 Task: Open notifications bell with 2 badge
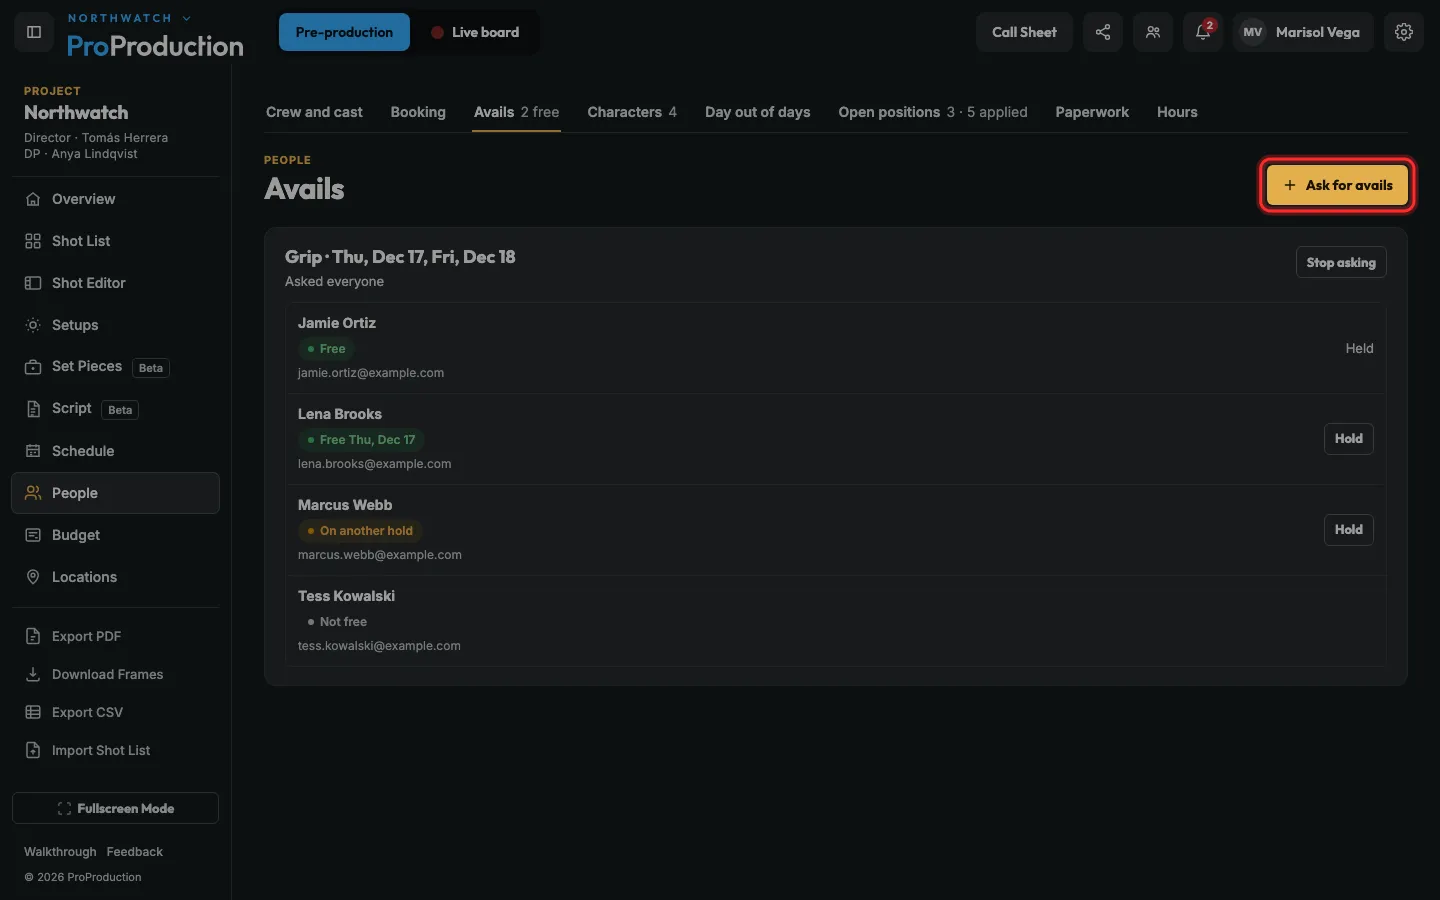coord(1203,32)
